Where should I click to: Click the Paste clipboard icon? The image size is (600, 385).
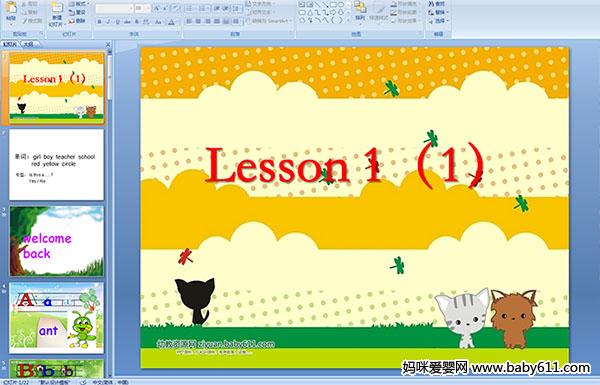pyautogui.click(x=11, y=8)
